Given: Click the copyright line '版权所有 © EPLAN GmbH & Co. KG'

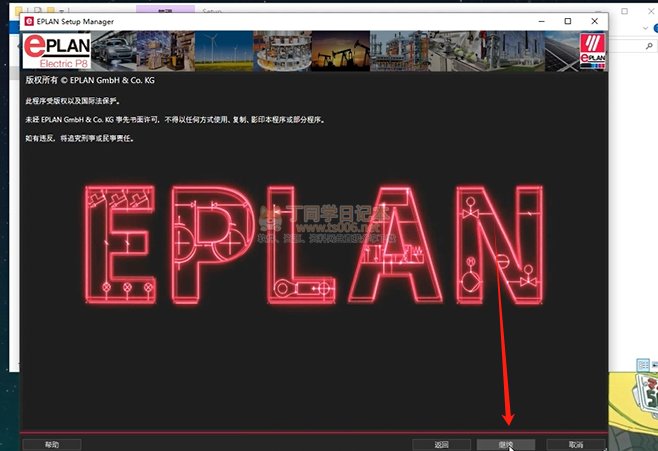Looking at the screenshot, I should click(x=90, y=80).
